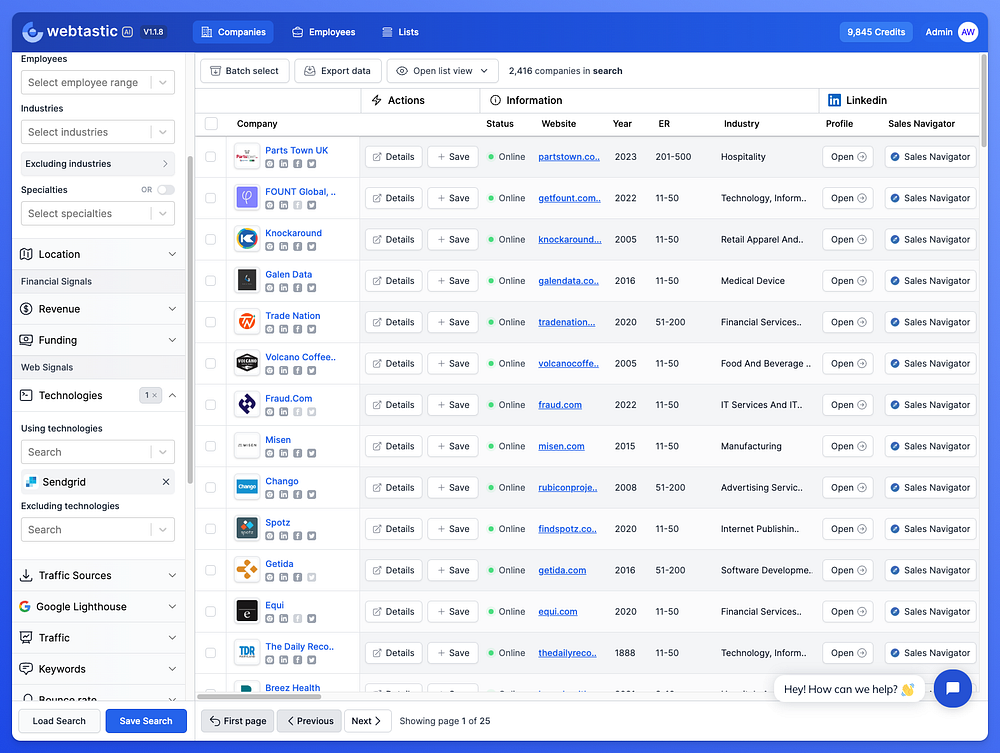
Task: Click the Save Search button
Action: [x=146, y=721]
